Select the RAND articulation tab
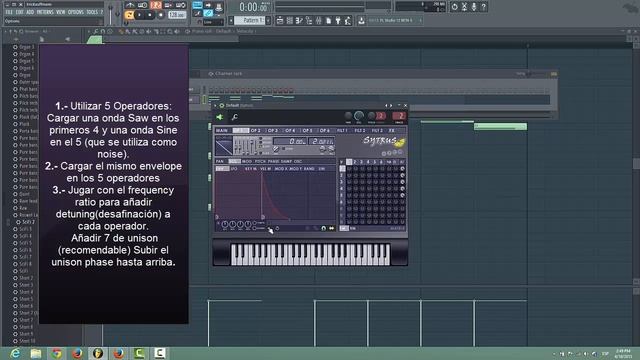Viewport: 640px width, 360px height. coord(309,169)
